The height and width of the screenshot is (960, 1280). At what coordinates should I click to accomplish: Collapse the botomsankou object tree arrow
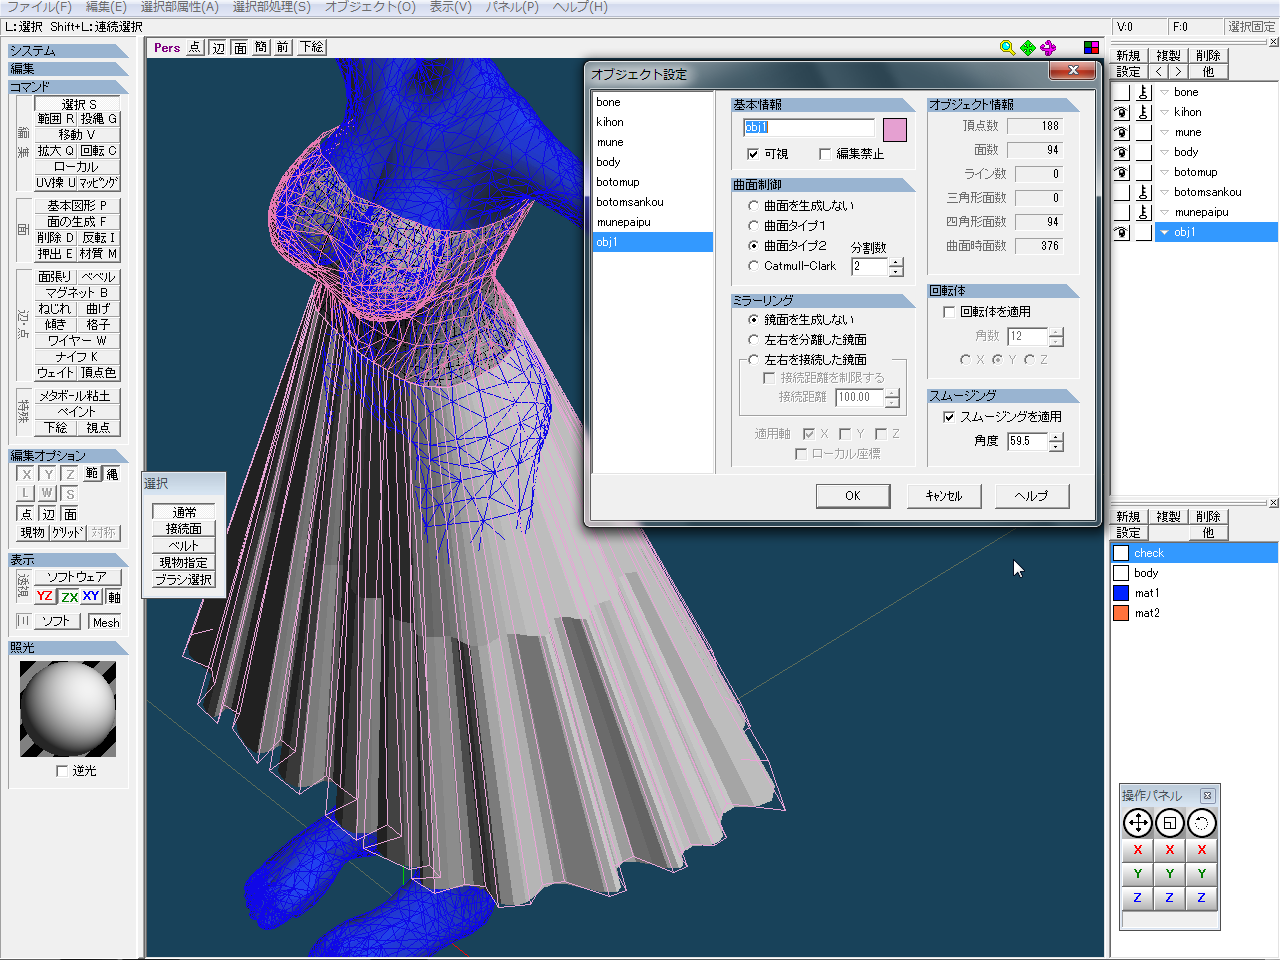pos(1164,192)
